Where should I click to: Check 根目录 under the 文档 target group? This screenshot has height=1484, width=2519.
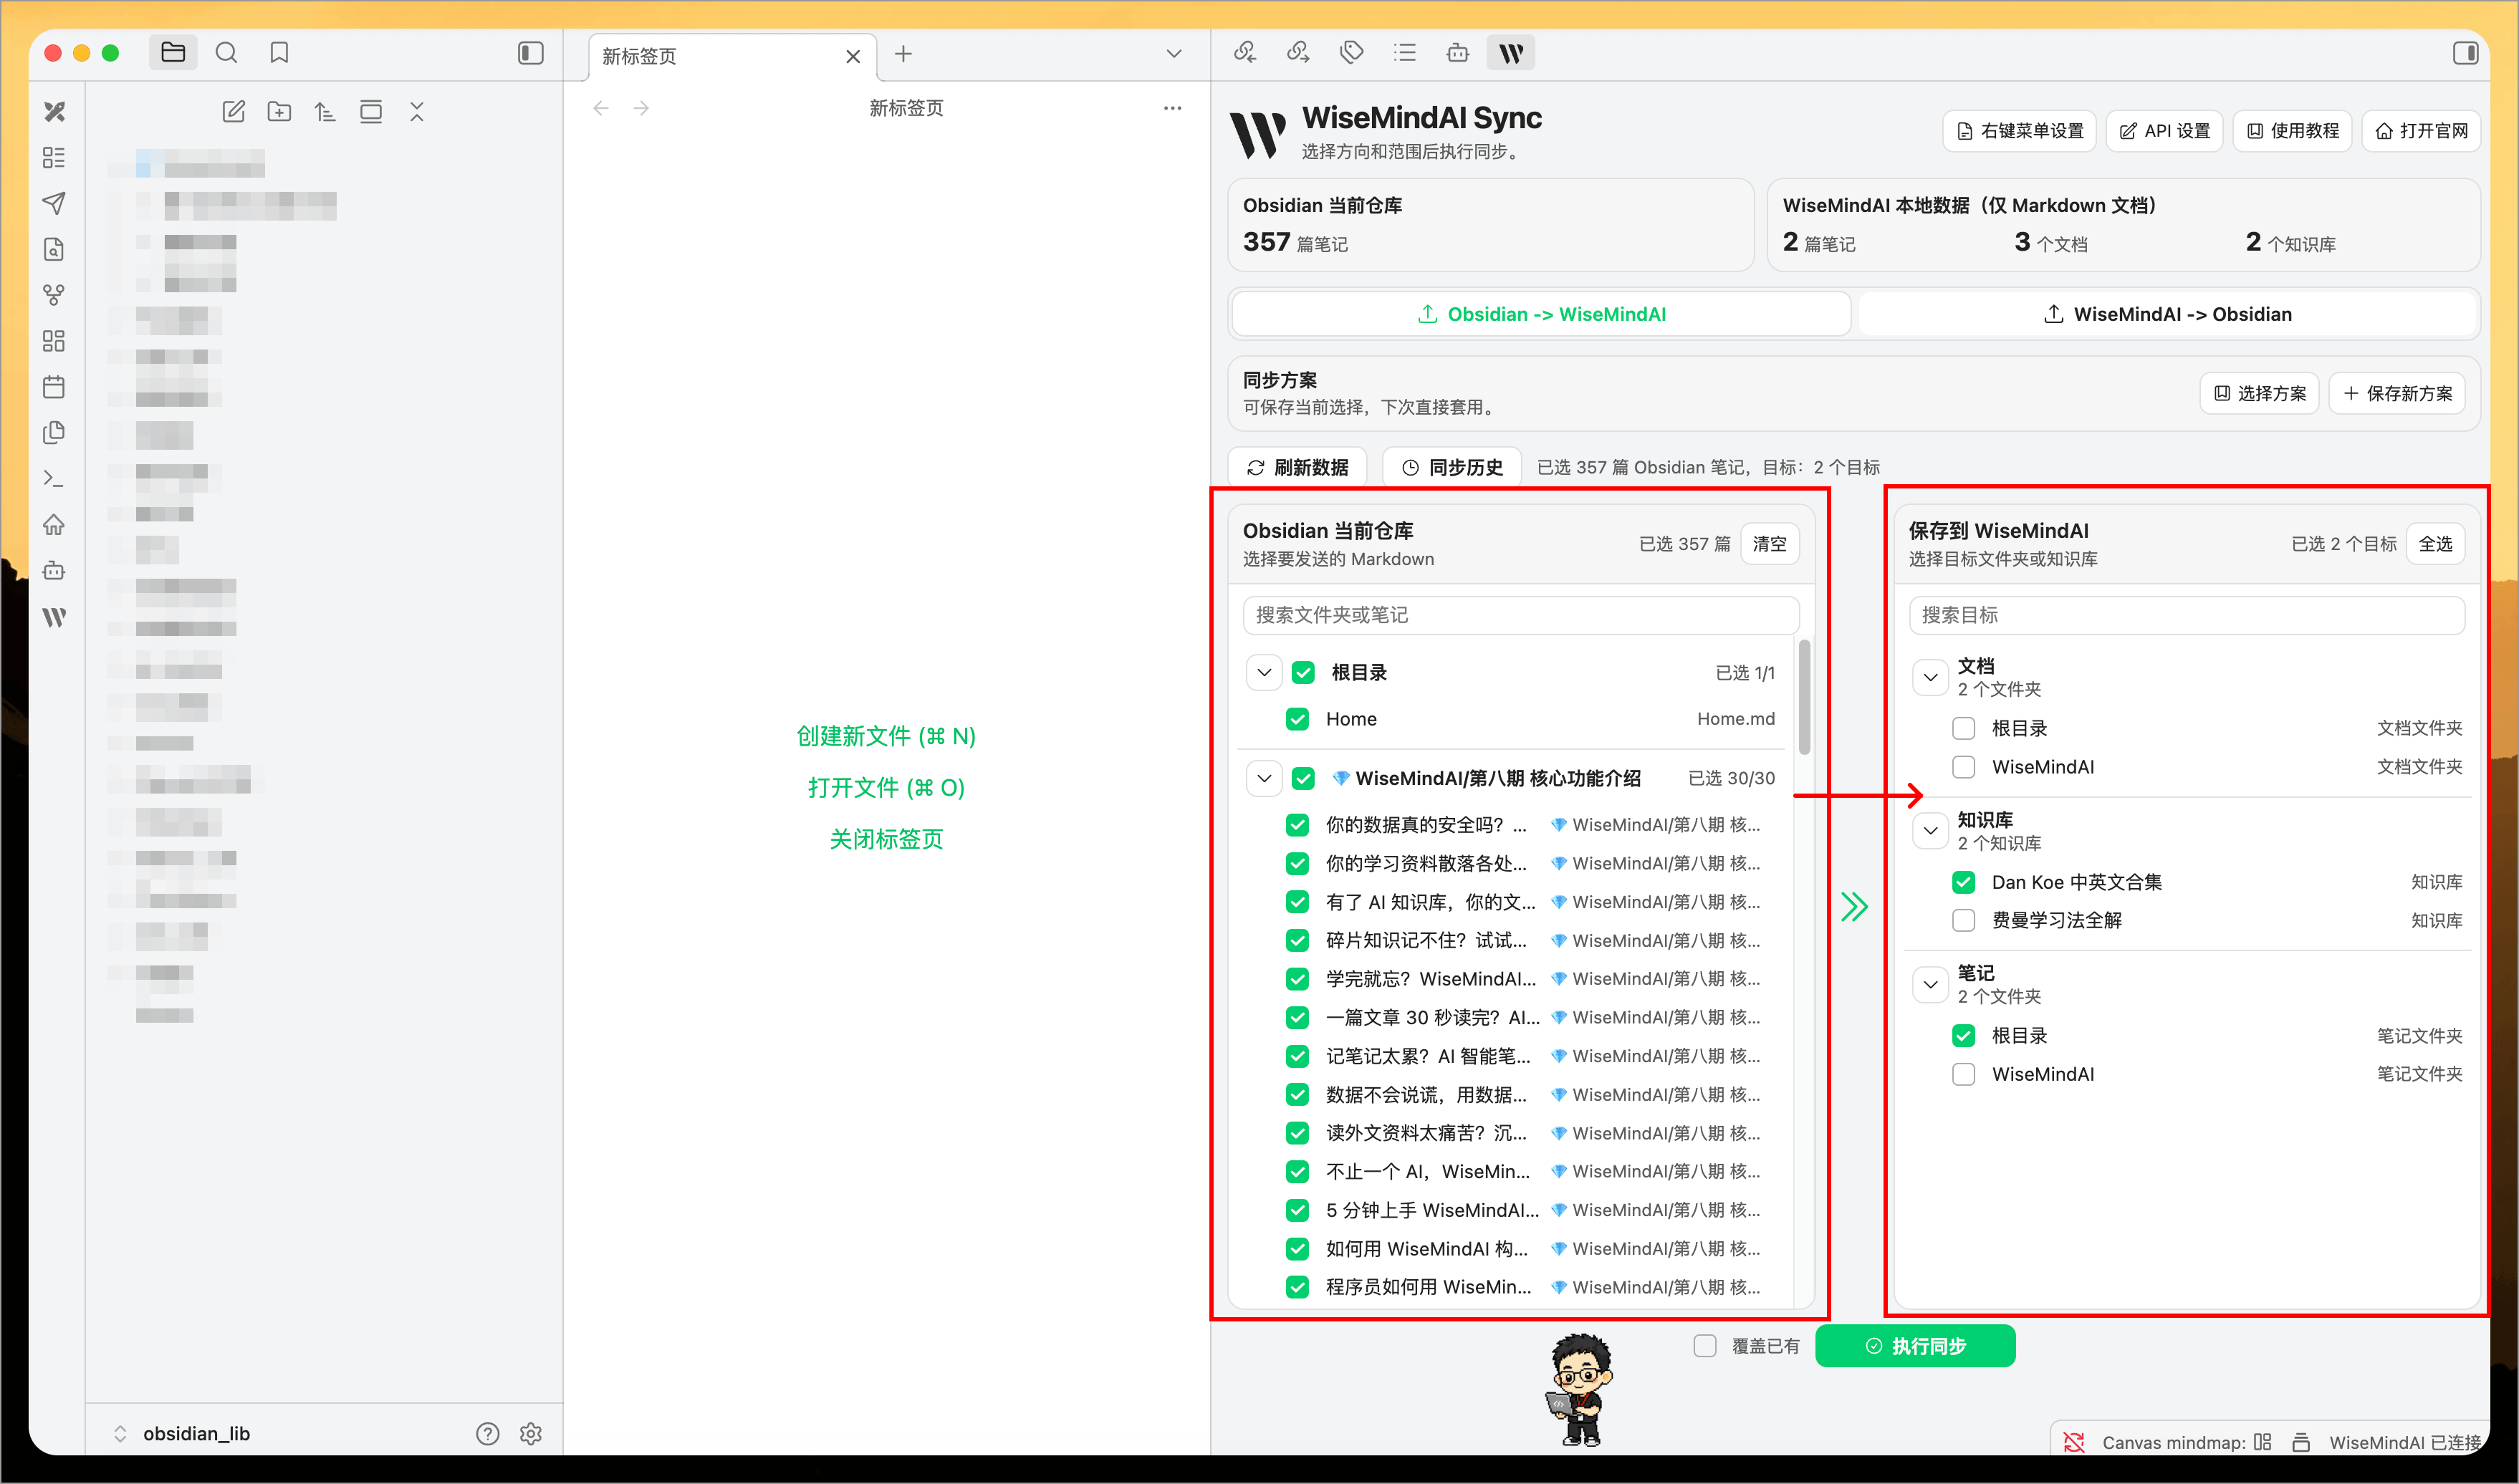(1963, 728)
